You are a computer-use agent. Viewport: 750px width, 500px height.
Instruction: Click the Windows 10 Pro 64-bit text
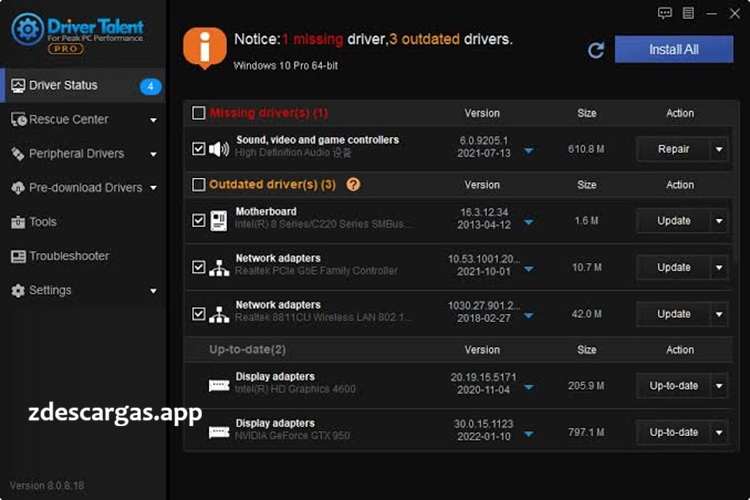(x=286, y=66)
